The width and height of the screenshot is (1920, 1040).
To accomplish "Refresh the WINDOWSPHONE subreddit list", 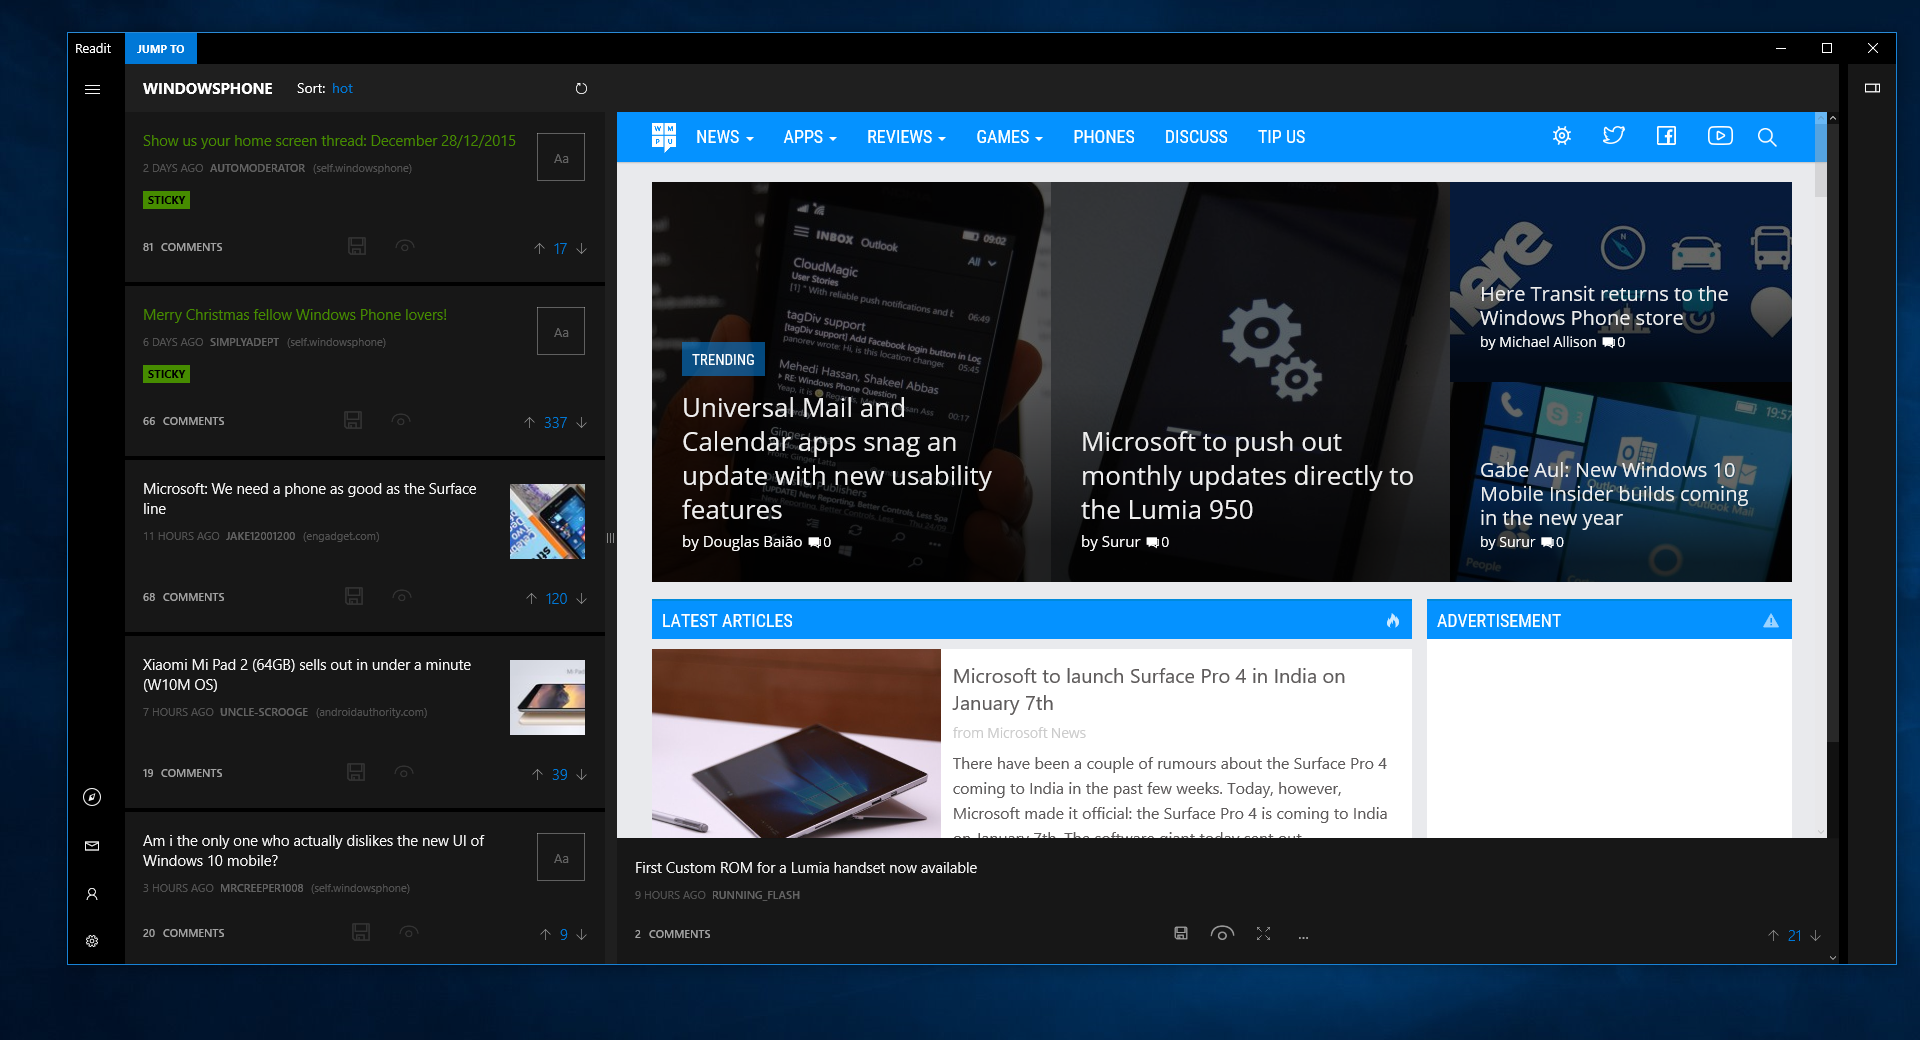I will (x=581, y=89).
